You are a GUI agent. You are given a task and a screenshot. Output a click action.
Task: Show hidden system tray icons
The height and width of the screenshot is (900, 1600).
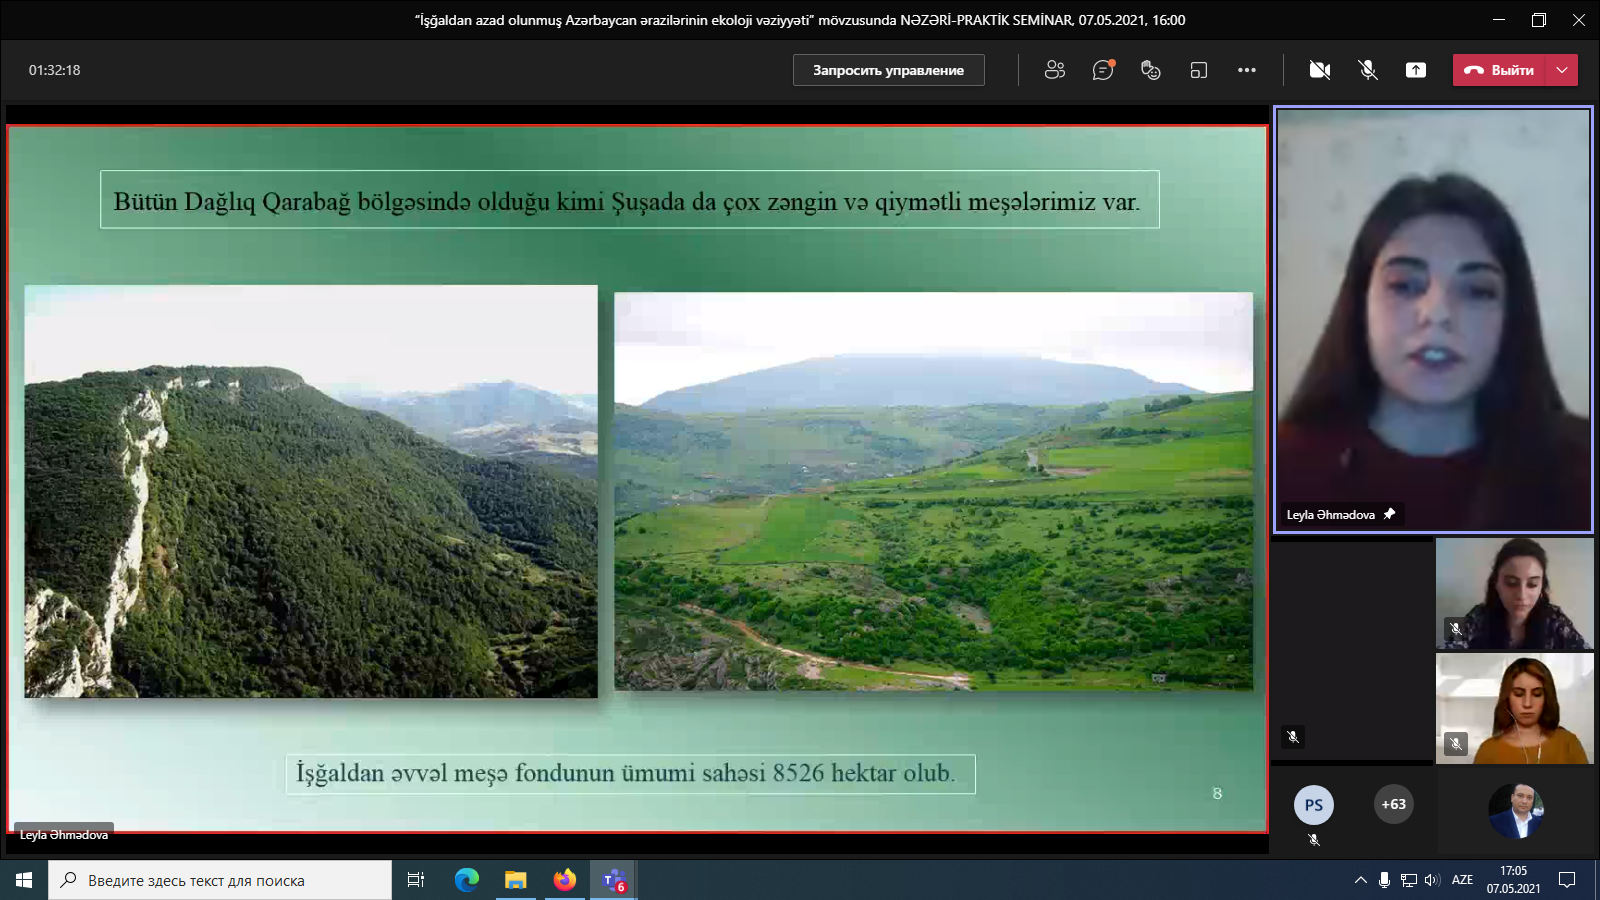(x=1360, y=880)
